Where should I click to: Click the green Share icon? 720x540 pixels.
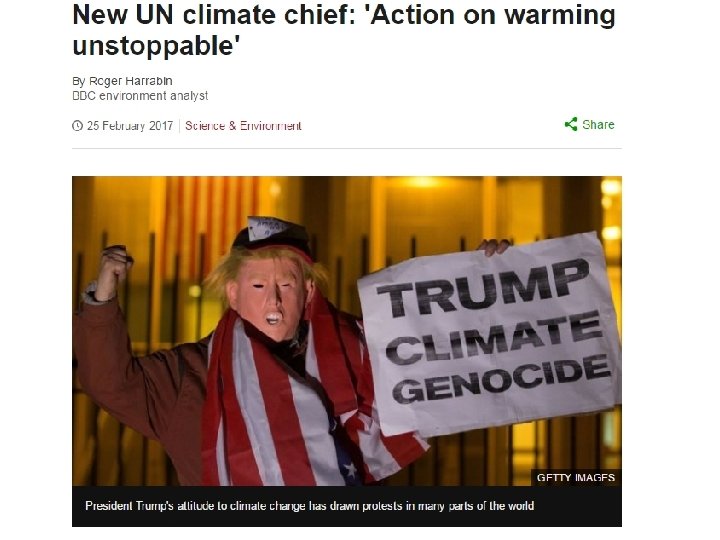tap(571, 124)
